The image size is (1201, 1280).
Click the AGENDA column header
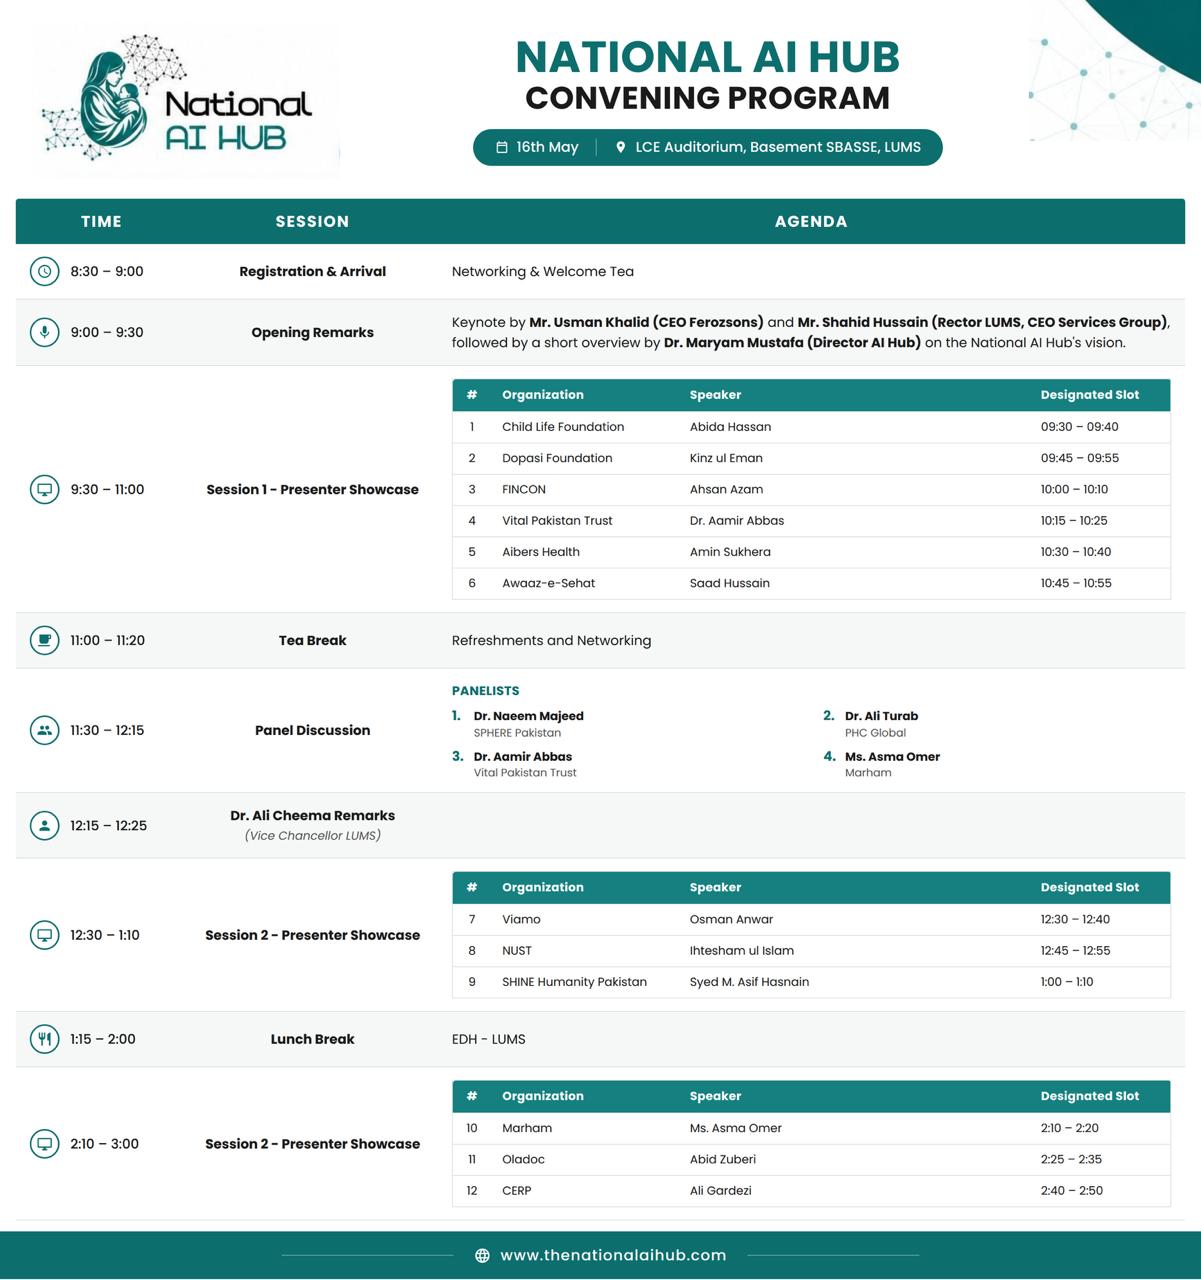811,221
